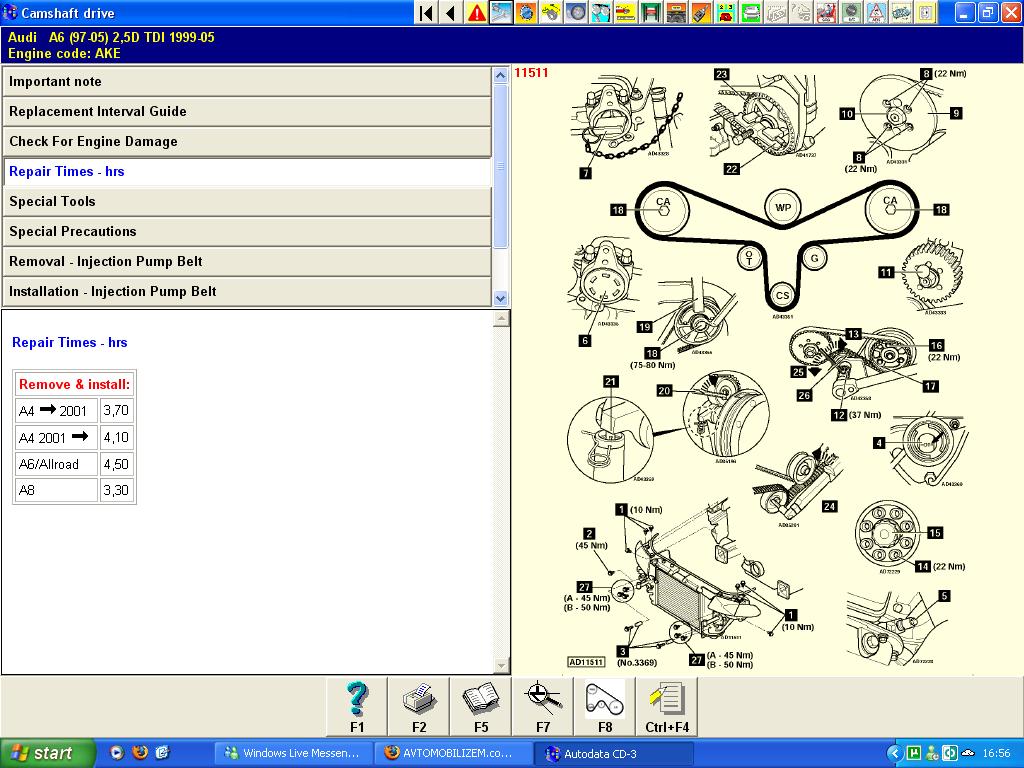This screenshot has width=1024, height=768.
Task: Click the CS crankshaft pulley in diagram
Action: pyautogui.click(x=782, y=295)
